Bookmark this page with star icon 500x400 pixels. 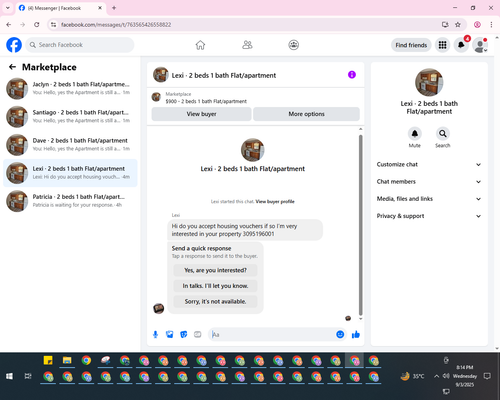[458, 25]
